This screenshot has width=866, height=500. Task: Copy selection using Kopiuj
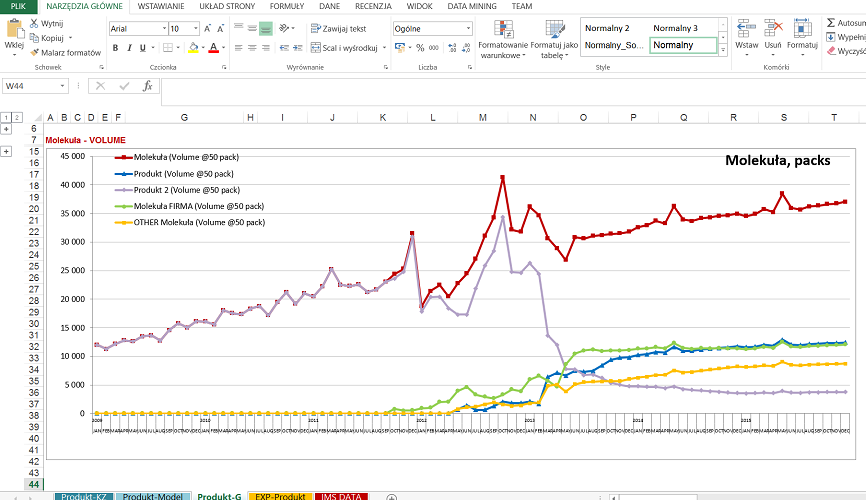tap(47, 38)
